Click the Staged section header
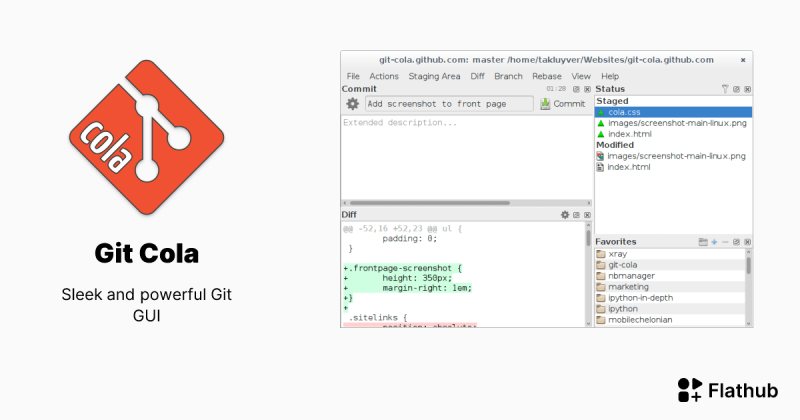This screenshot has height=420, width=800. pyautogui.click(x=612, y=101)
